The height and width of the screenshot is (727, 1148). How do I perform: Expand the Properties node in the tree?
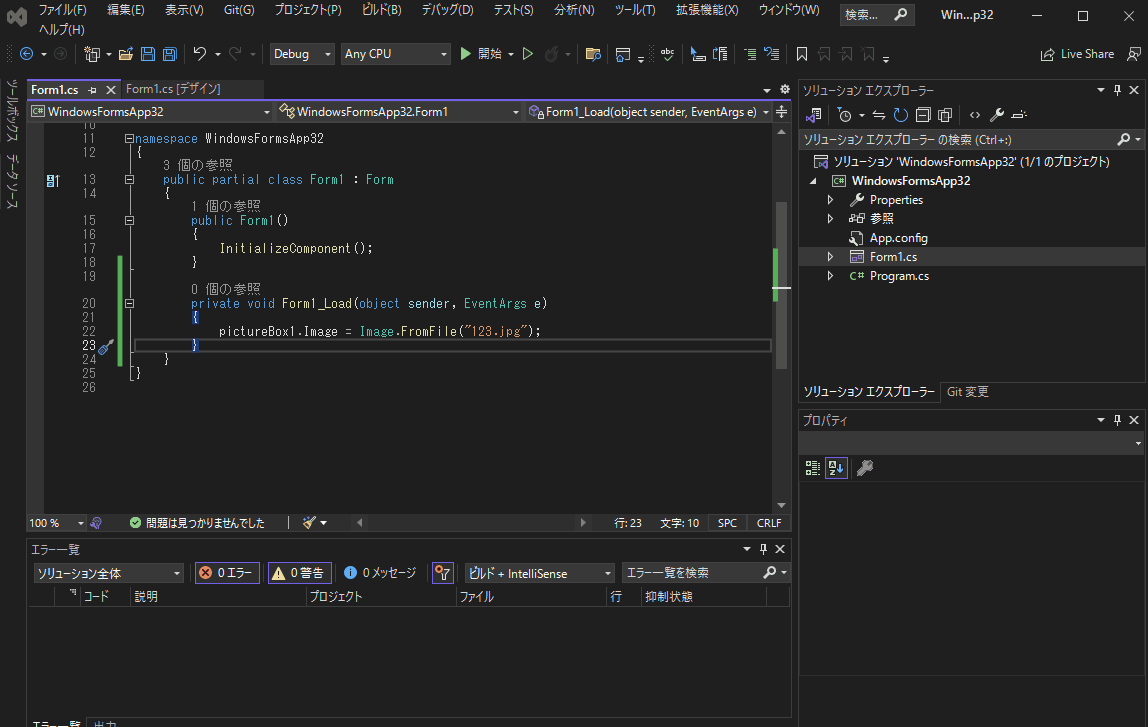point(830,200)
